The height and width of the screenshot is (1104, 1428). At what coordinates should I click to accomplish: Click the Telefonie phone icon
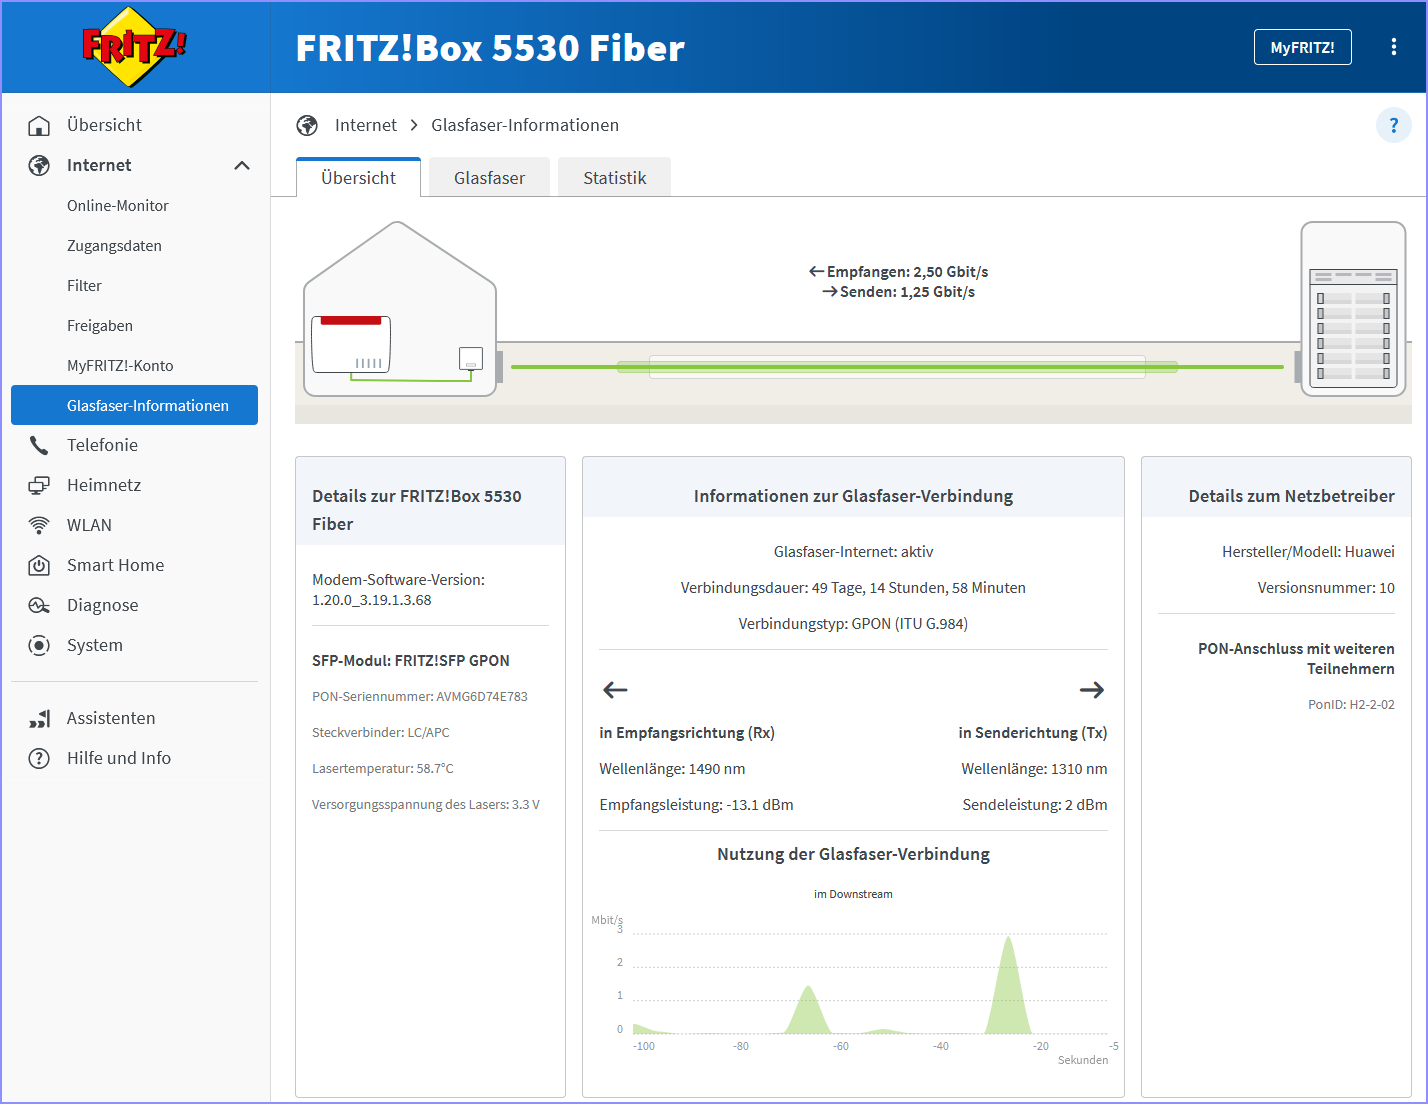(x=39, y=445)
